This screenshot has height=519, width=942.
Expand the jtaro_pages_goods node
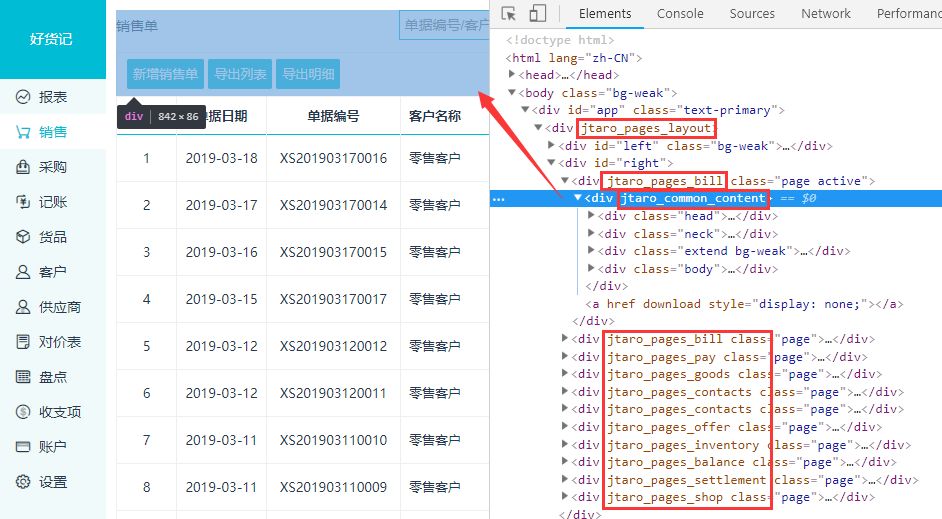[x=565, y=374]
